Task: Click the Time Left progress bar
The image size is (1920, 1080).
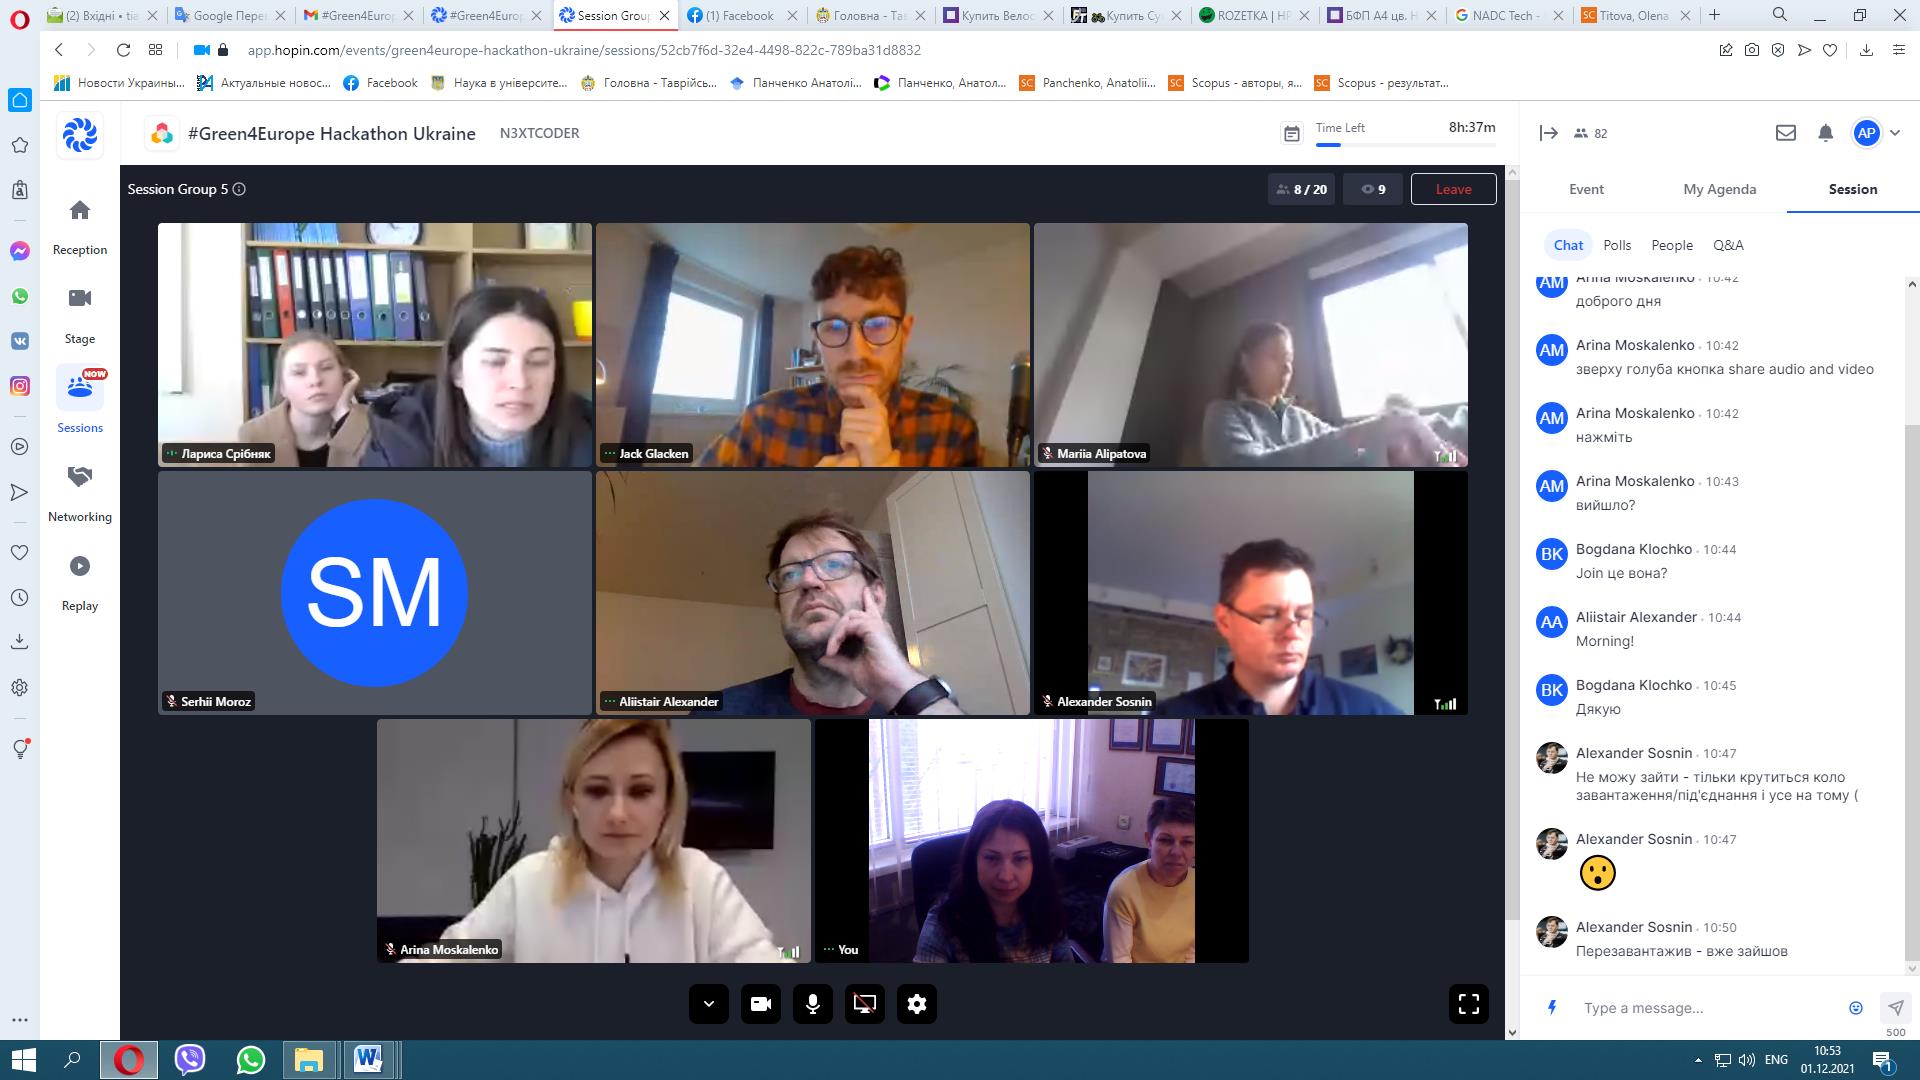Action: 1405,145
